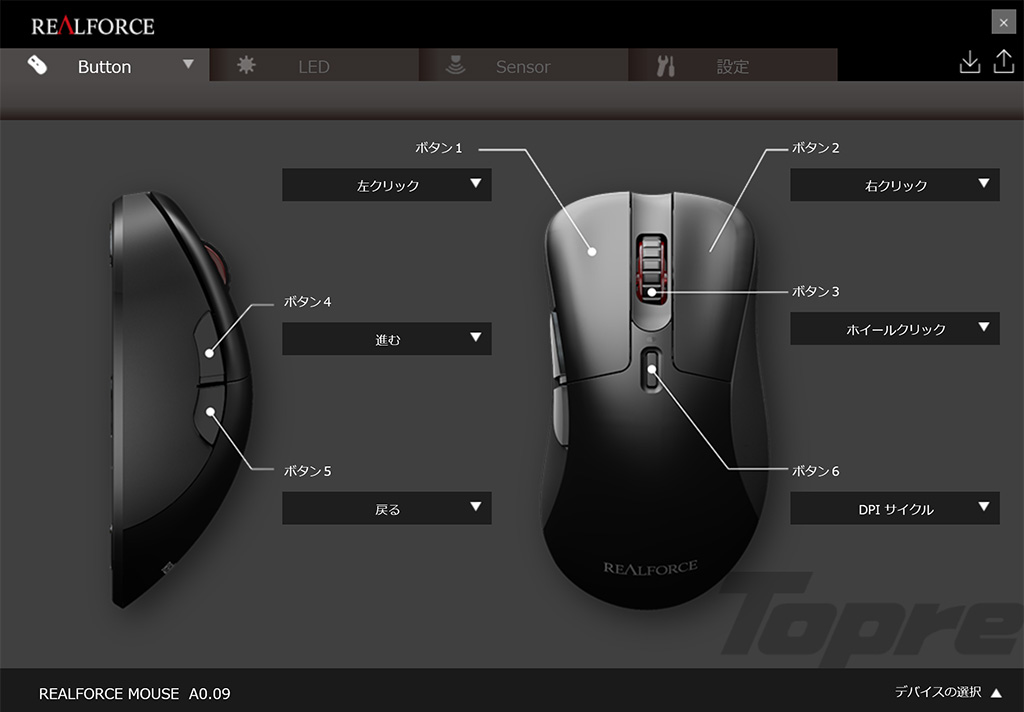Viewport: 1024px width, 712px height.
Task: Expand the Button tab dropdown arrow
Action: 188,64
